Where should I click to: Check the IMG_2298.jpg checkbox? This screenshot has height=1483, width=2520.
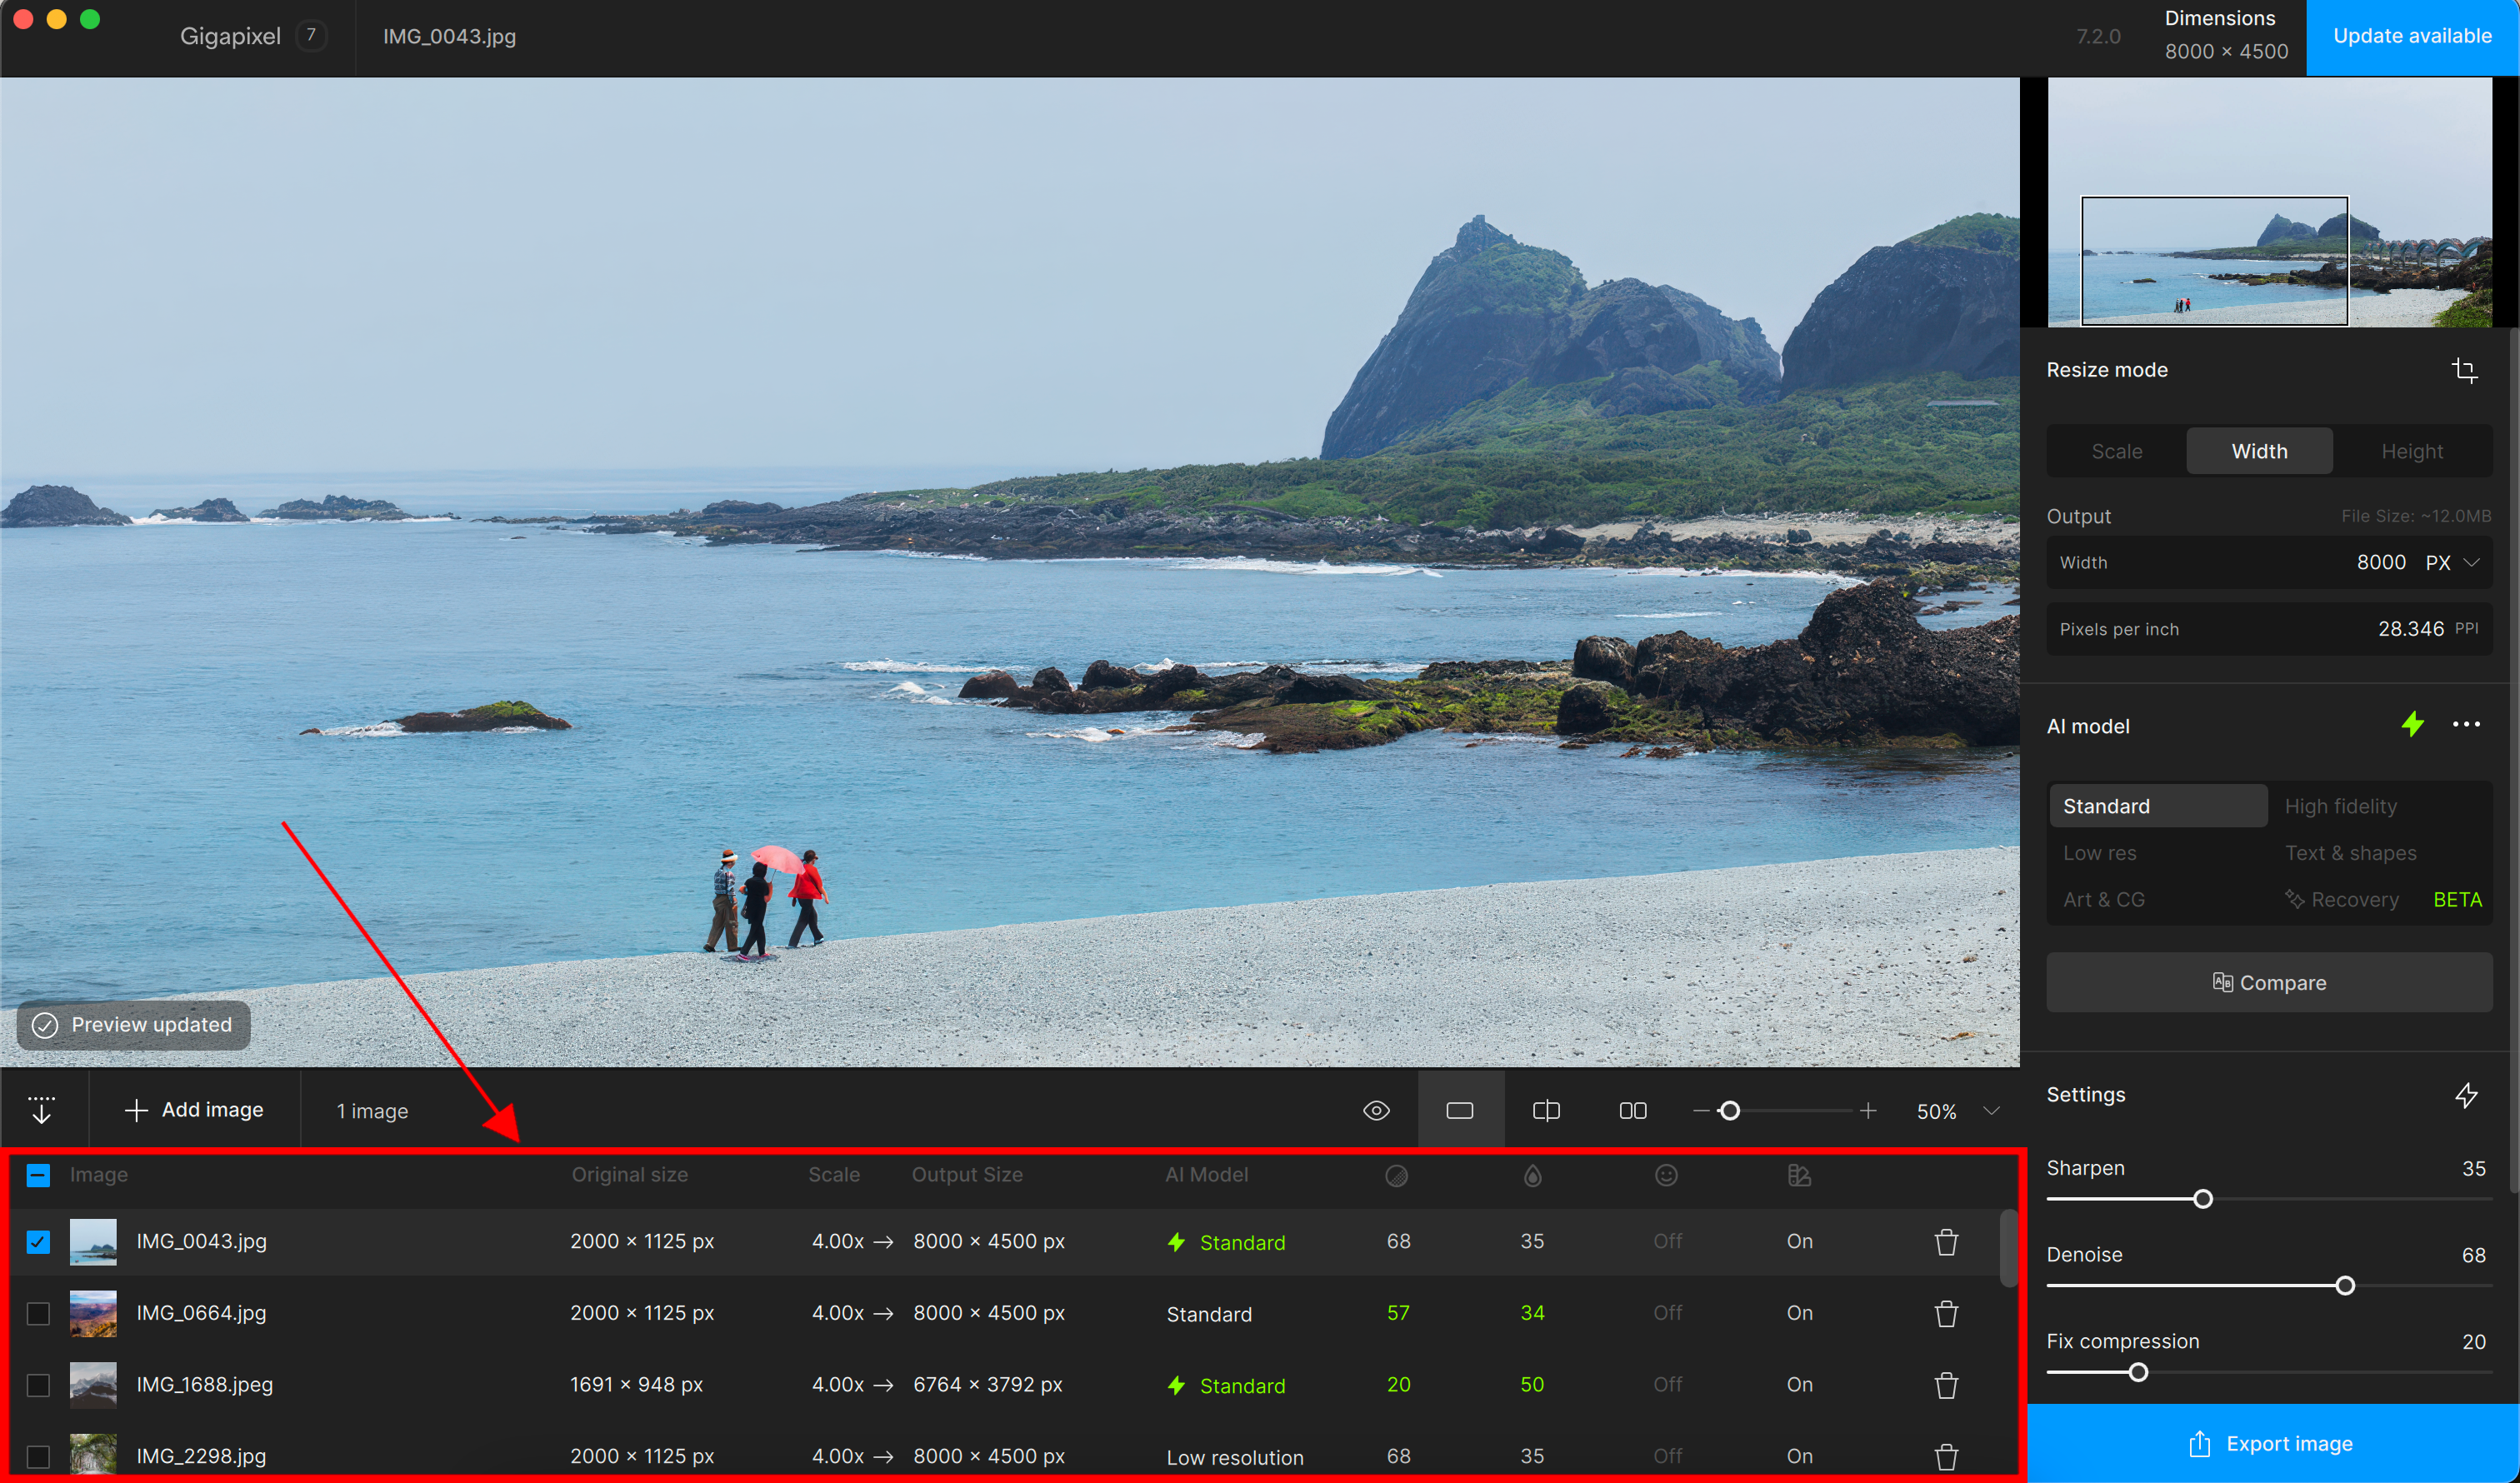[x=38, y=1456]
